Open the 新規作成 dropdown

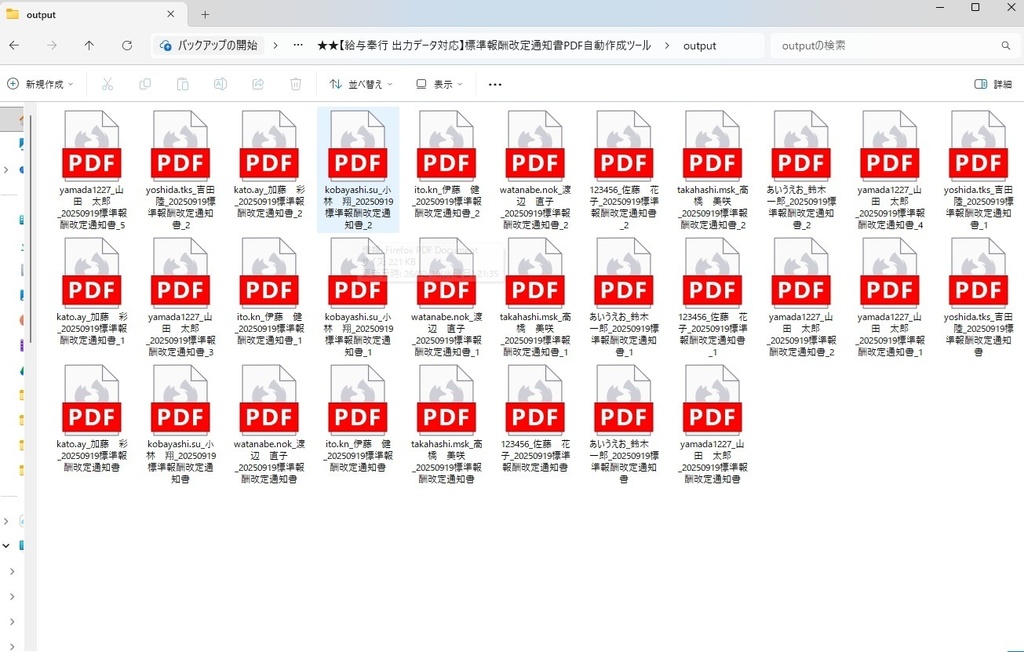[x=40, y=84]
